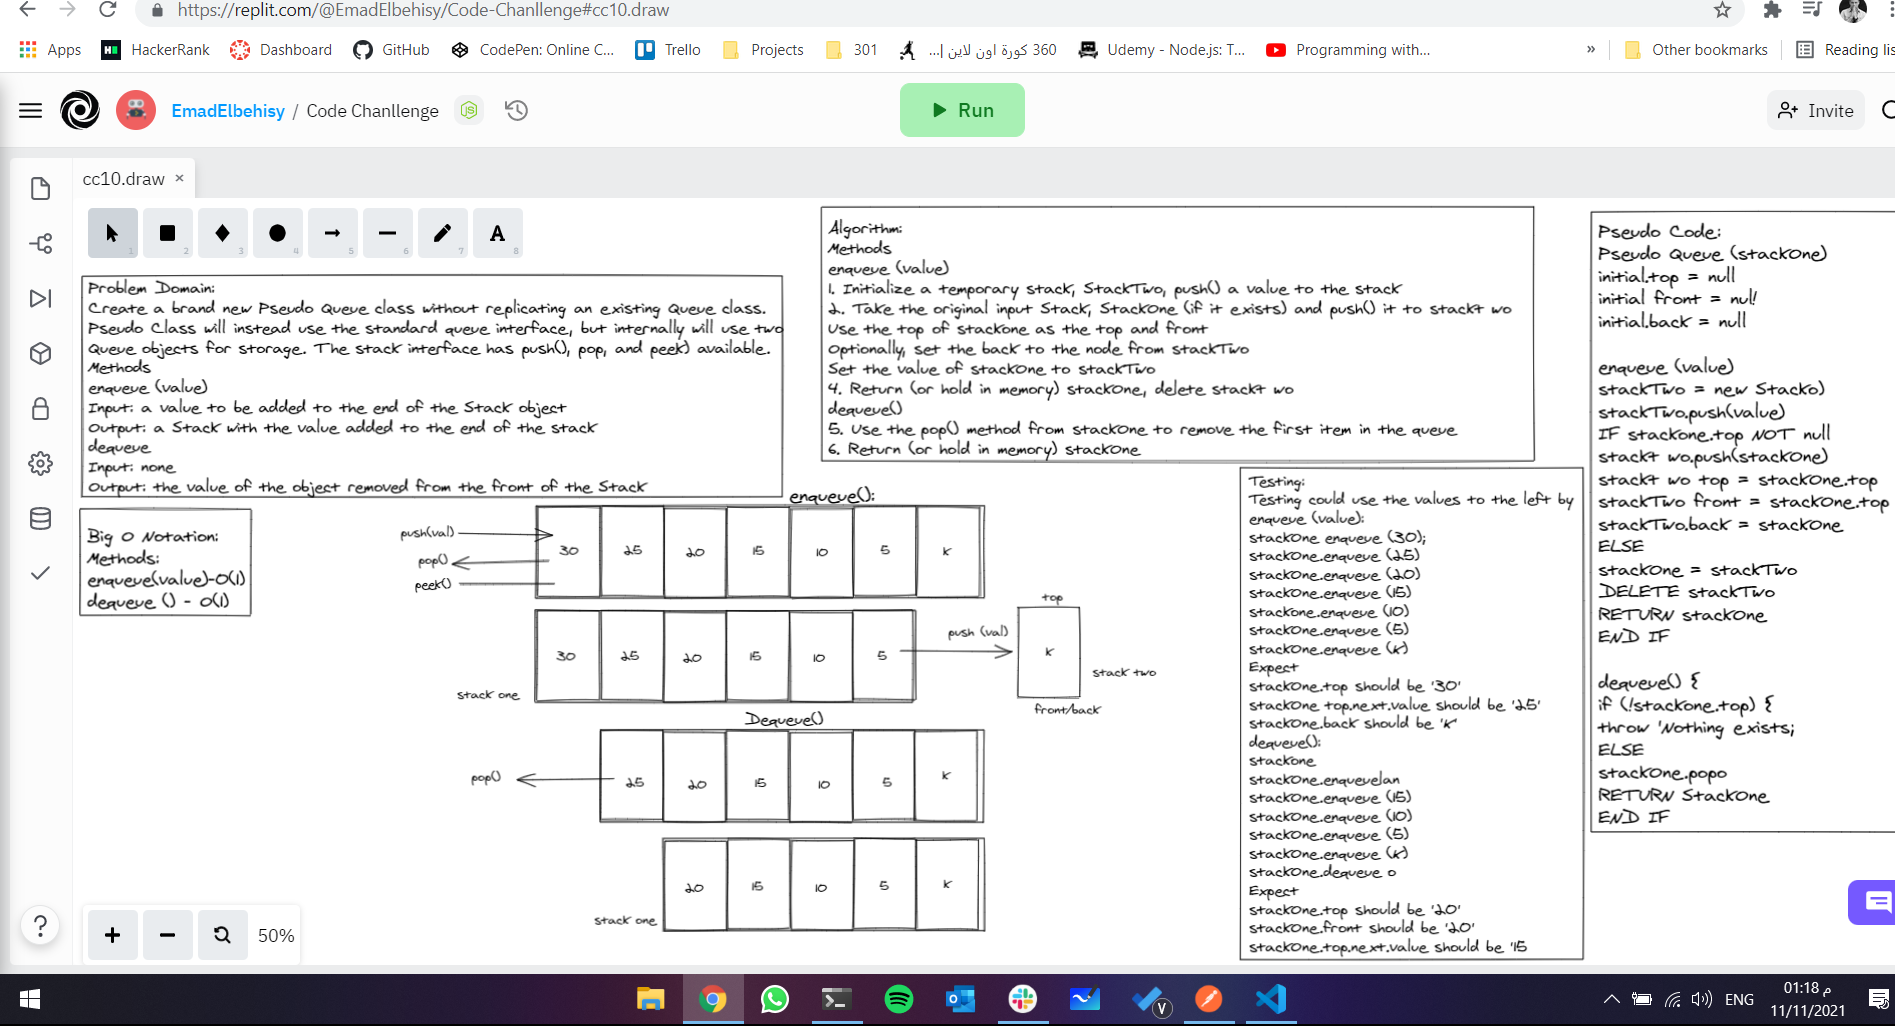Screen dimensions: 1895x1026
Task: Click the EmadElbehisy user avatar
Action: point(136,110)
